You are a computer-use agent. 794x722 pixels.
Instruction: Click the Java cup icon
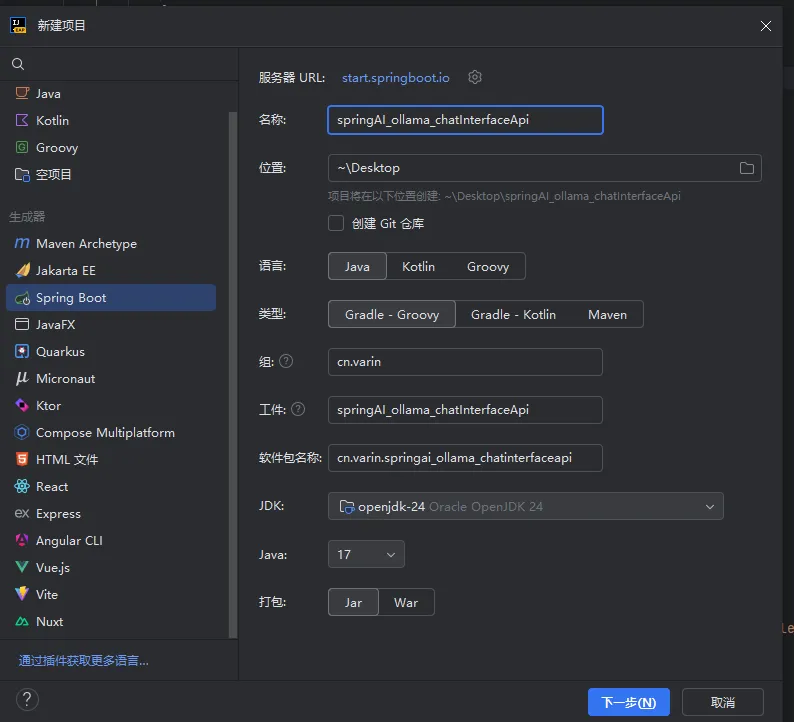point(22,93)
